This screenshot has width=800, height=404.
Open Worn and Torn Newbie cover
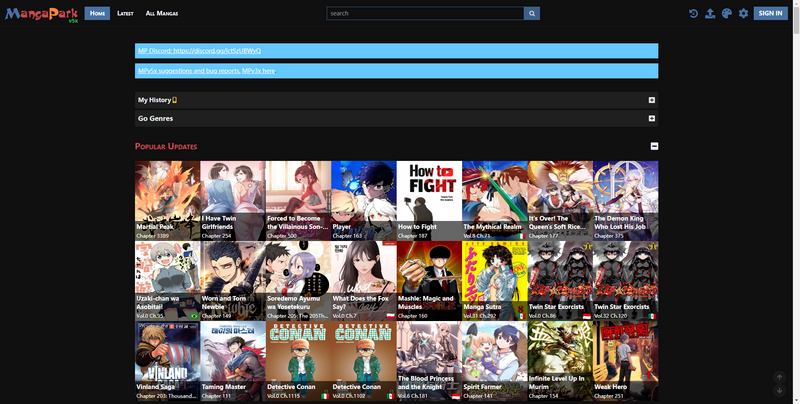(x=233, y=281)
